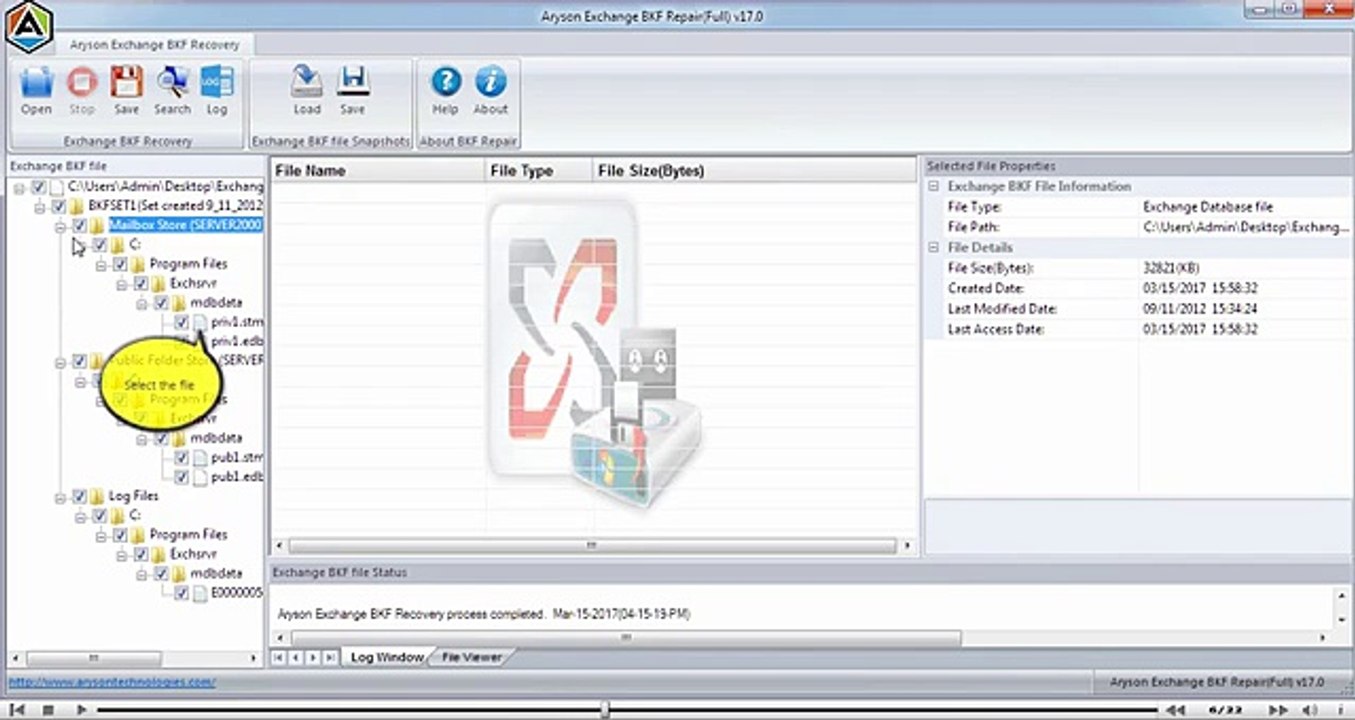
Task: Click the file icon beside the C:\Users path
Action: coord(58,187)
